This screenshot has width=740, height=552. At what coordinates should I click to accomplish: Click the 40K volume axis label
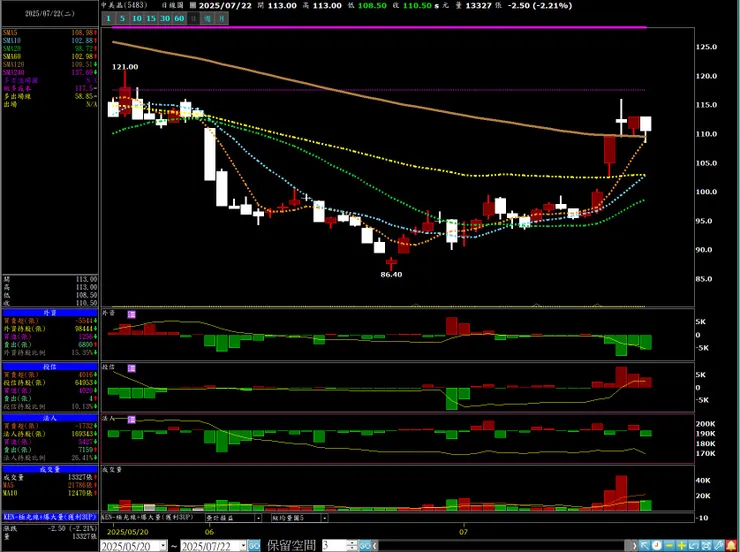(703, 481)
